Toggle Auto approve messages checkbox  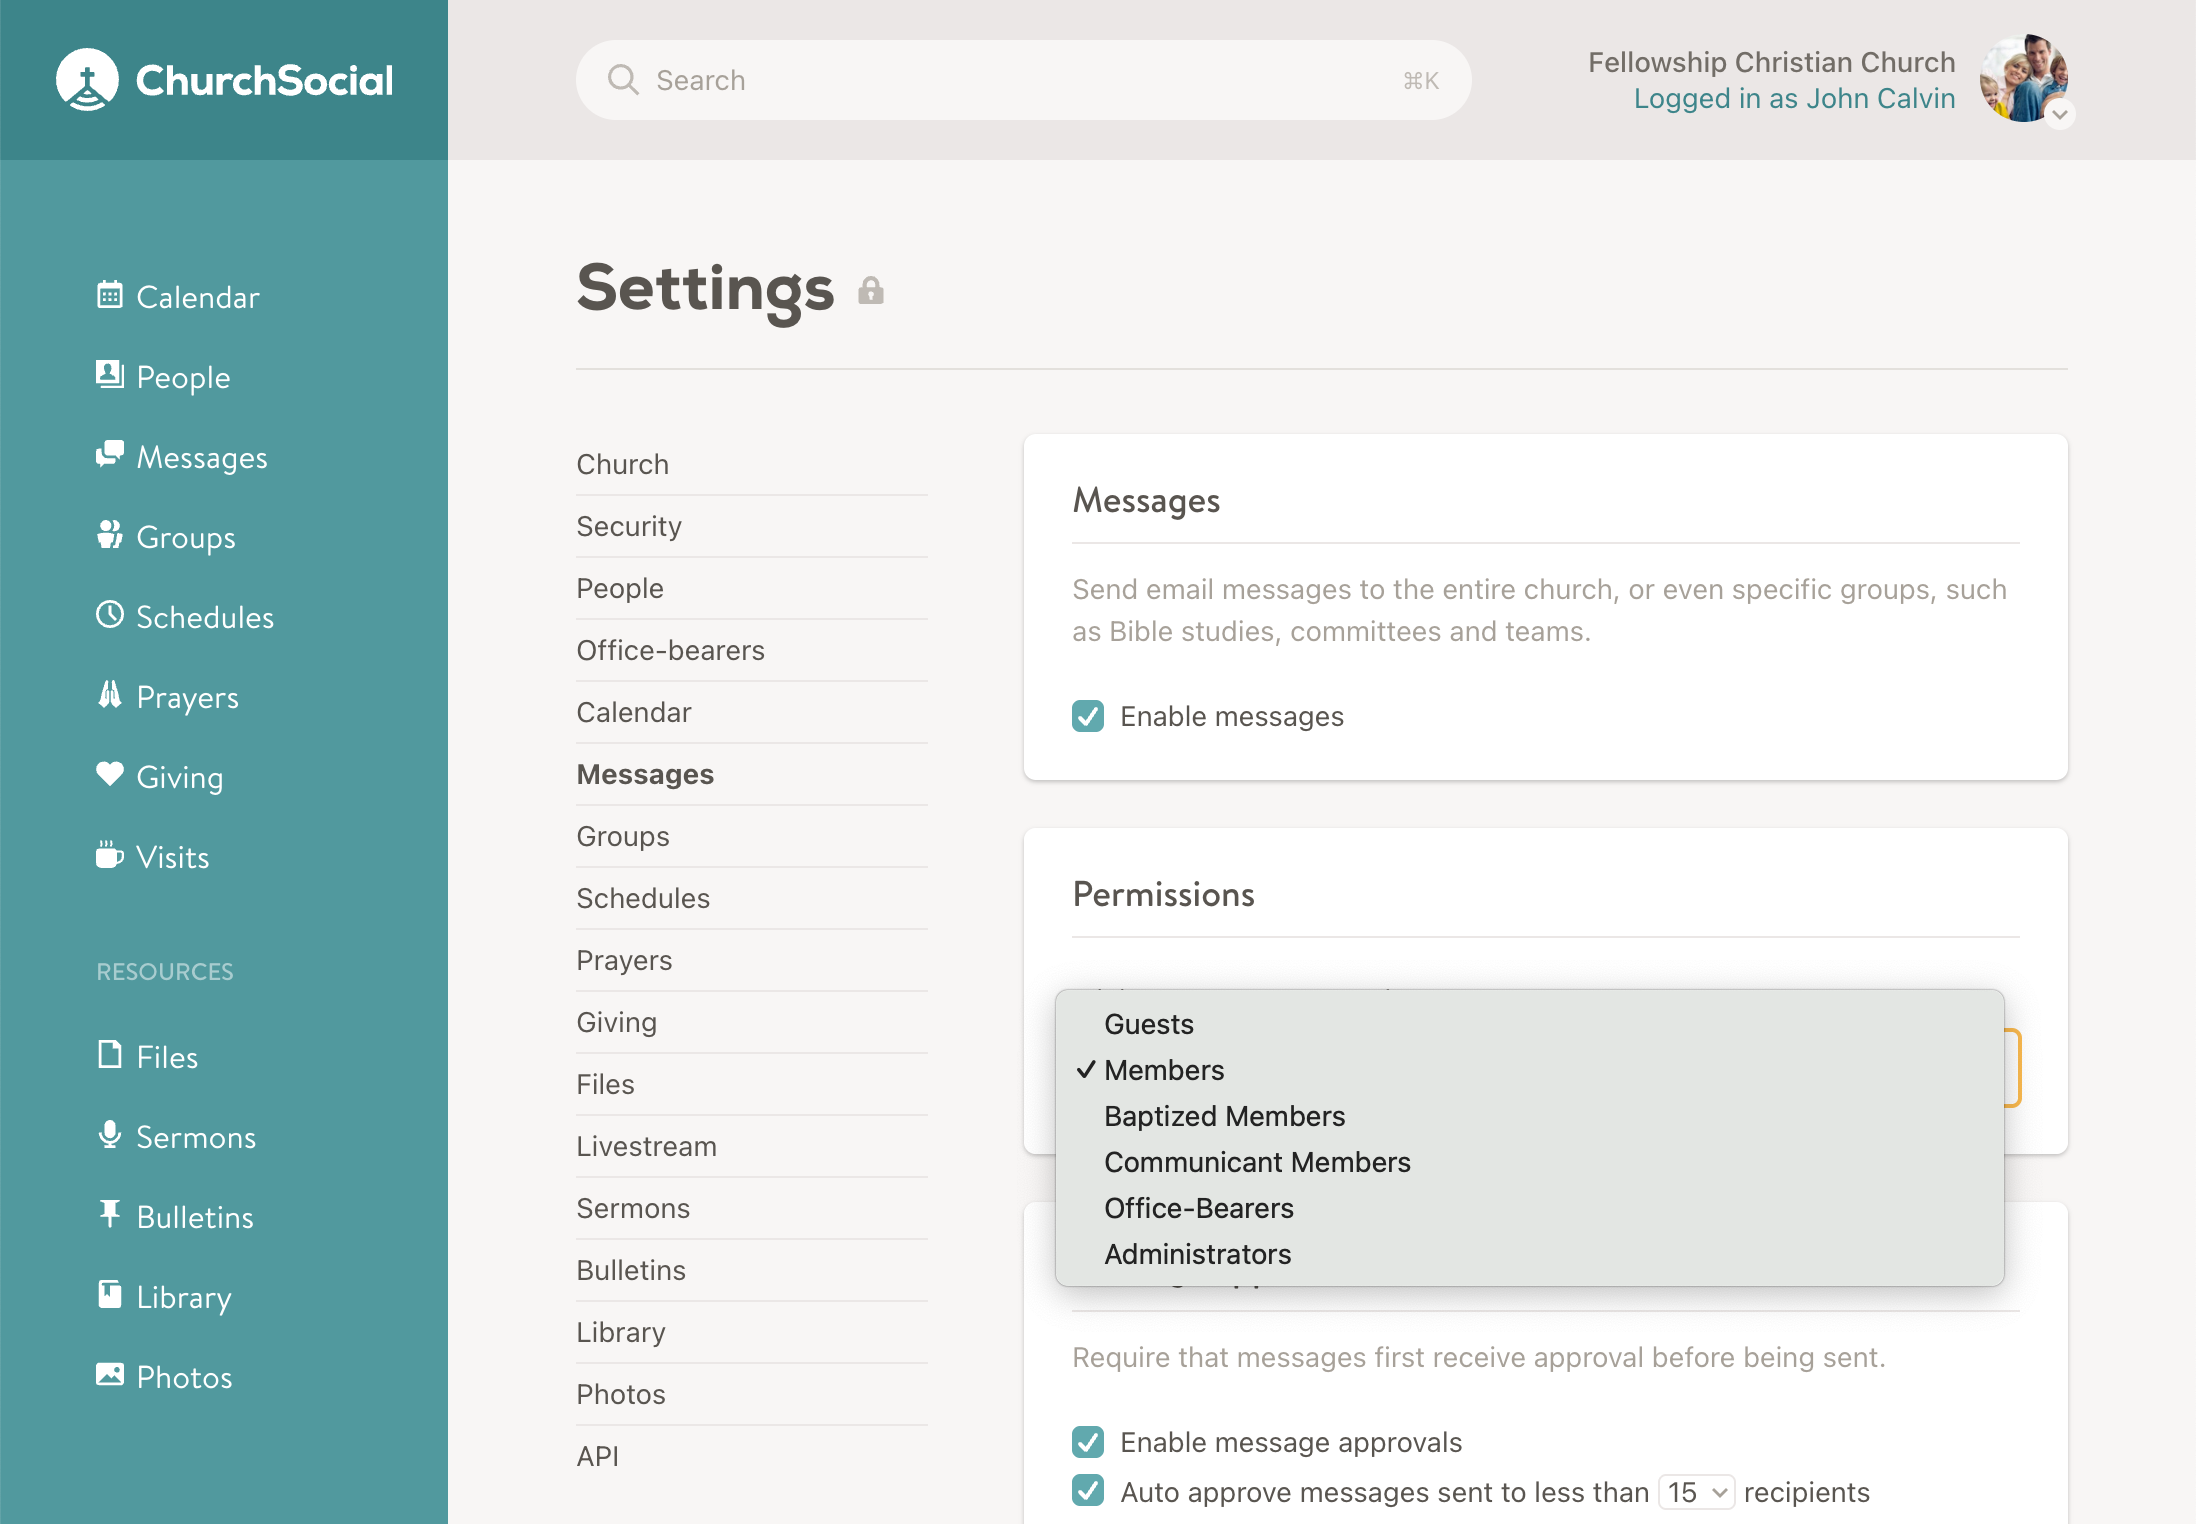pyautogui.click(x=1088, y=1491)
